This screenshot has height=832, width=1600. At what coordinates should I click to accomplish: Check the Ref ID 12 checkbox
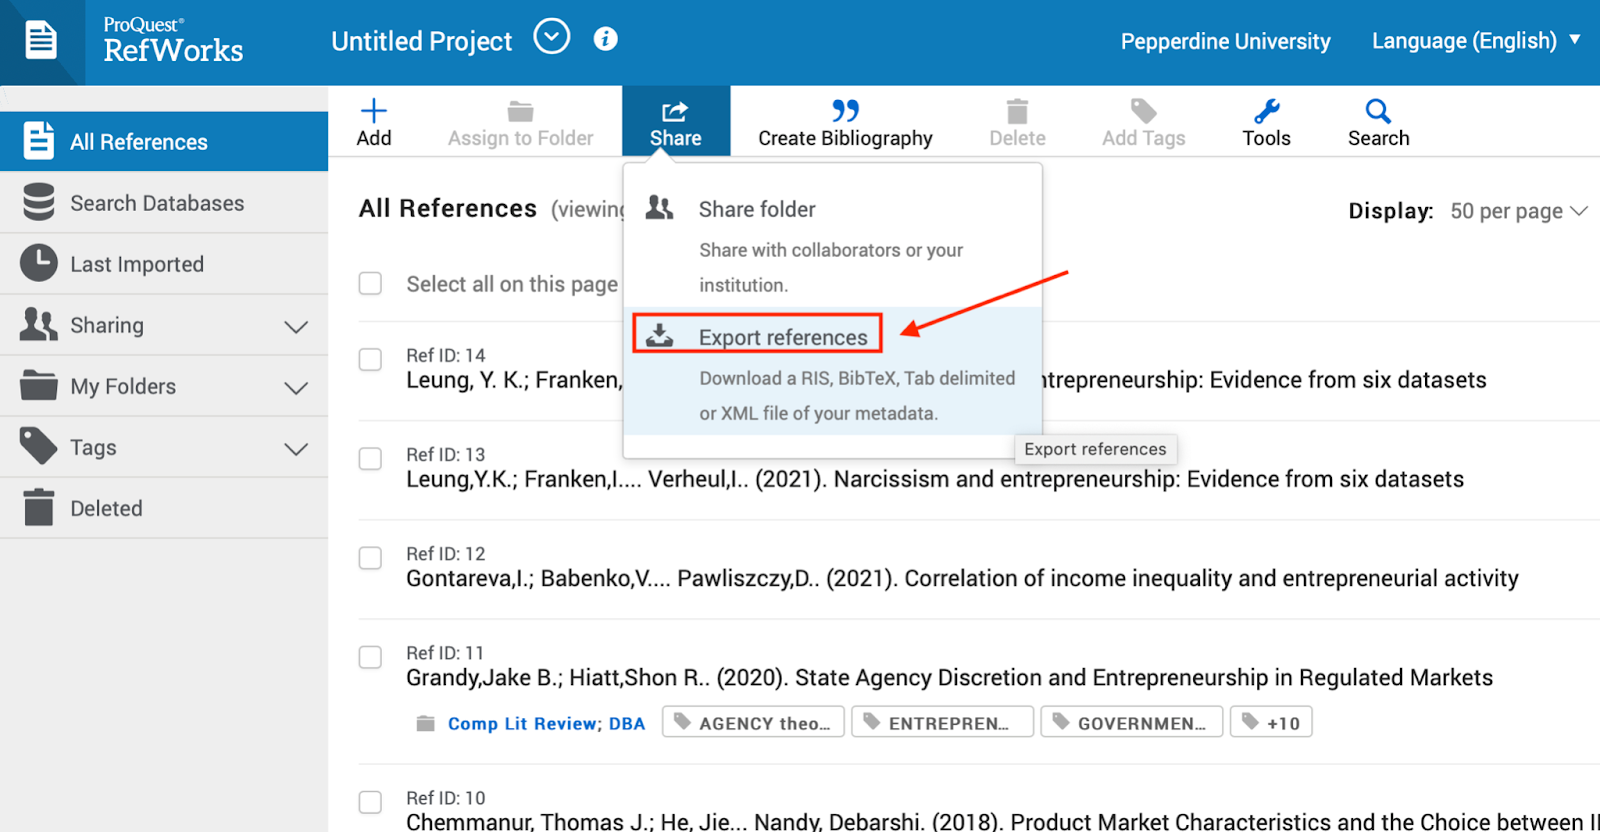[370, 557]
